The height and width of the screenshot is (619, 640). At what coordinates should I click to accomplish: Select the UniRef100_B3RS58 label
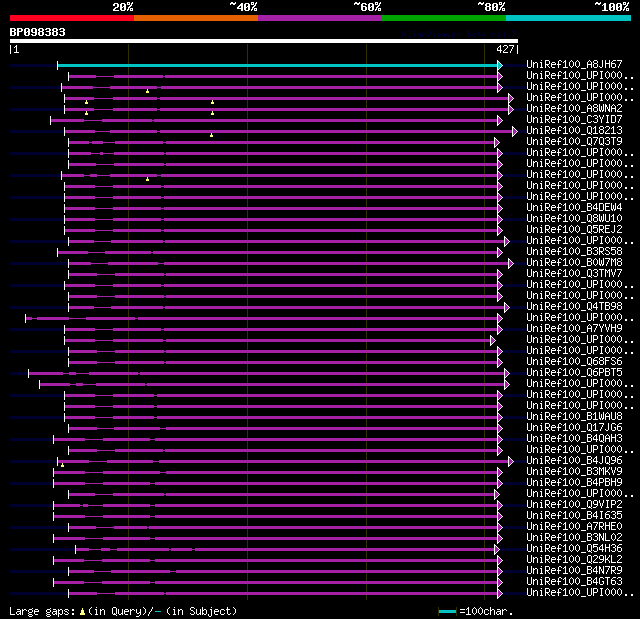(x=574, y=252)
